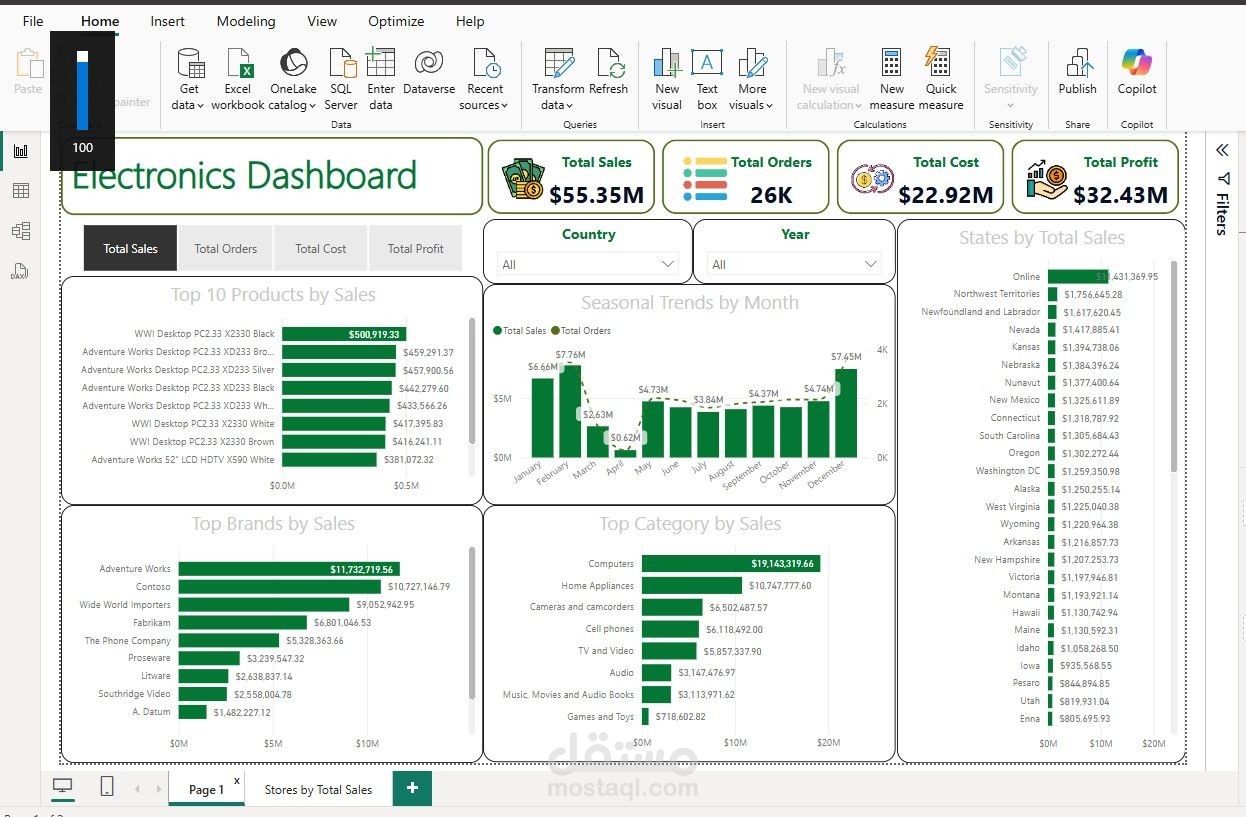Switch to the View ribbon tab
Image resolution: width=1246 pixels, height=817 pixels.
coord(322,21)
